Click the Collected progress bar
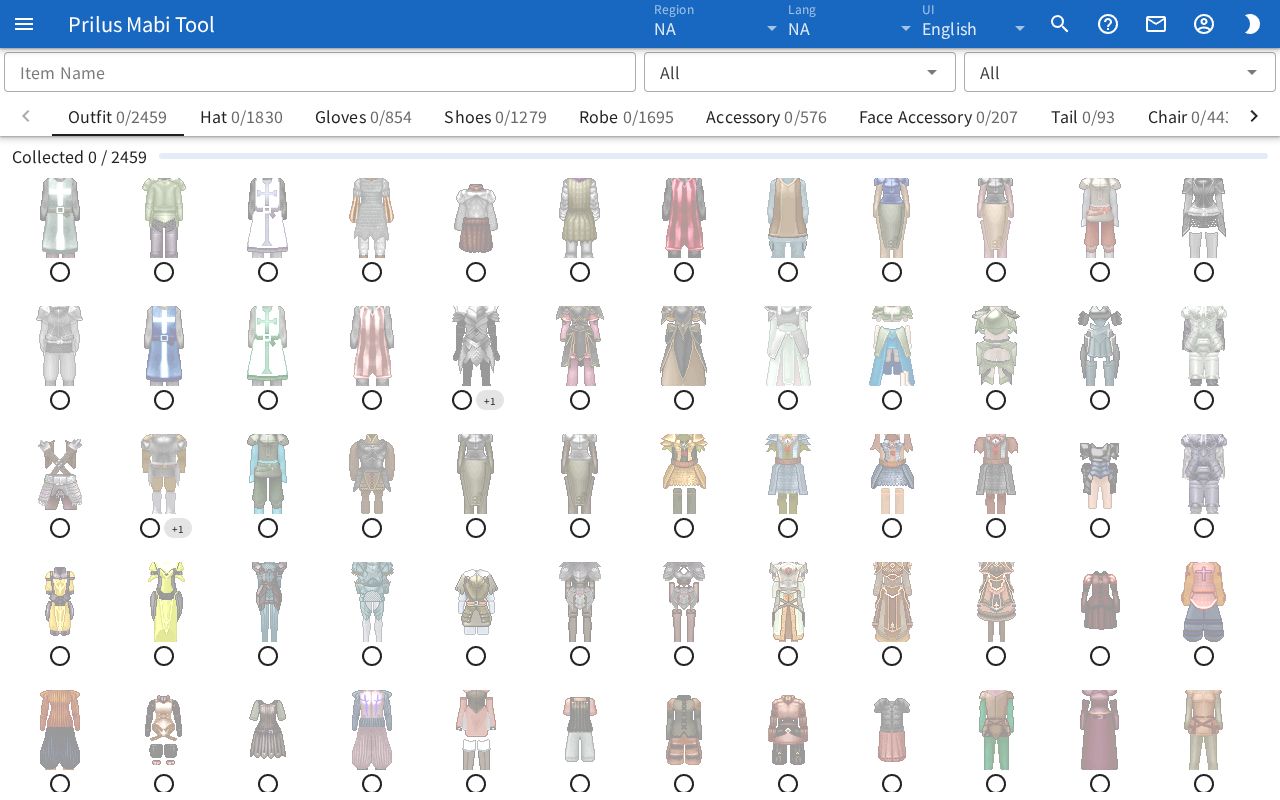The image size is (1280, 800). pos(713,157)
